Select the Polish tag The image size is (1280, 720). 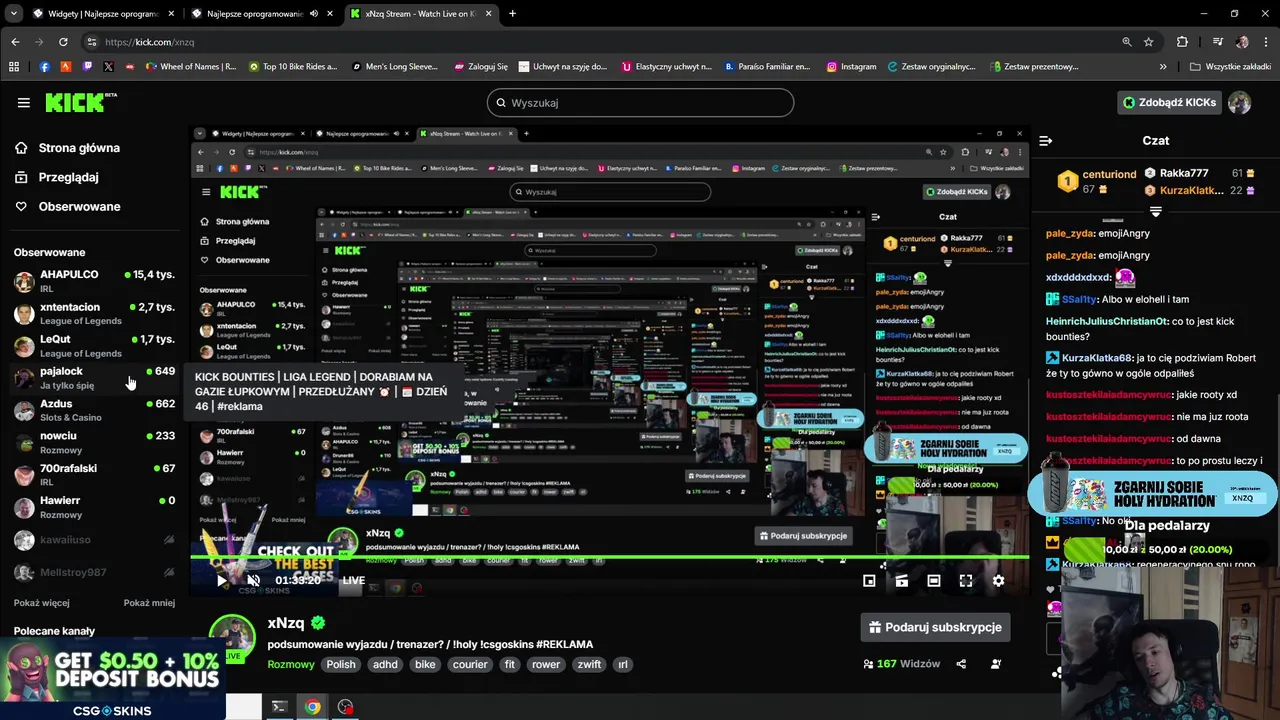pyautogui.click(x=341, y=664)
